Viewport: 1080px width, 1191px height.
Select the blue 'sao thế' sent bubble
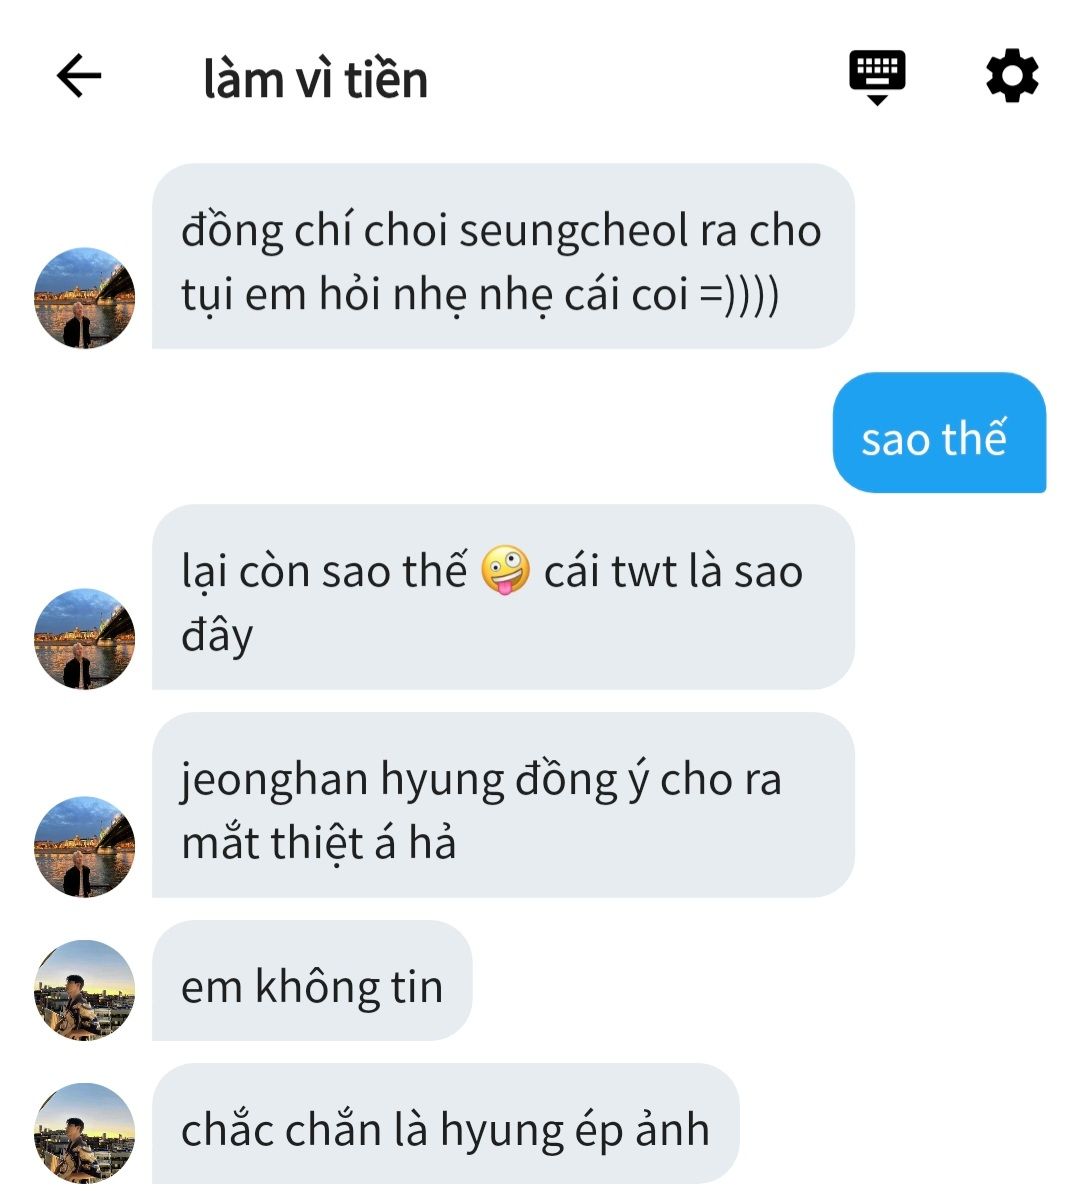pos(939,432)
